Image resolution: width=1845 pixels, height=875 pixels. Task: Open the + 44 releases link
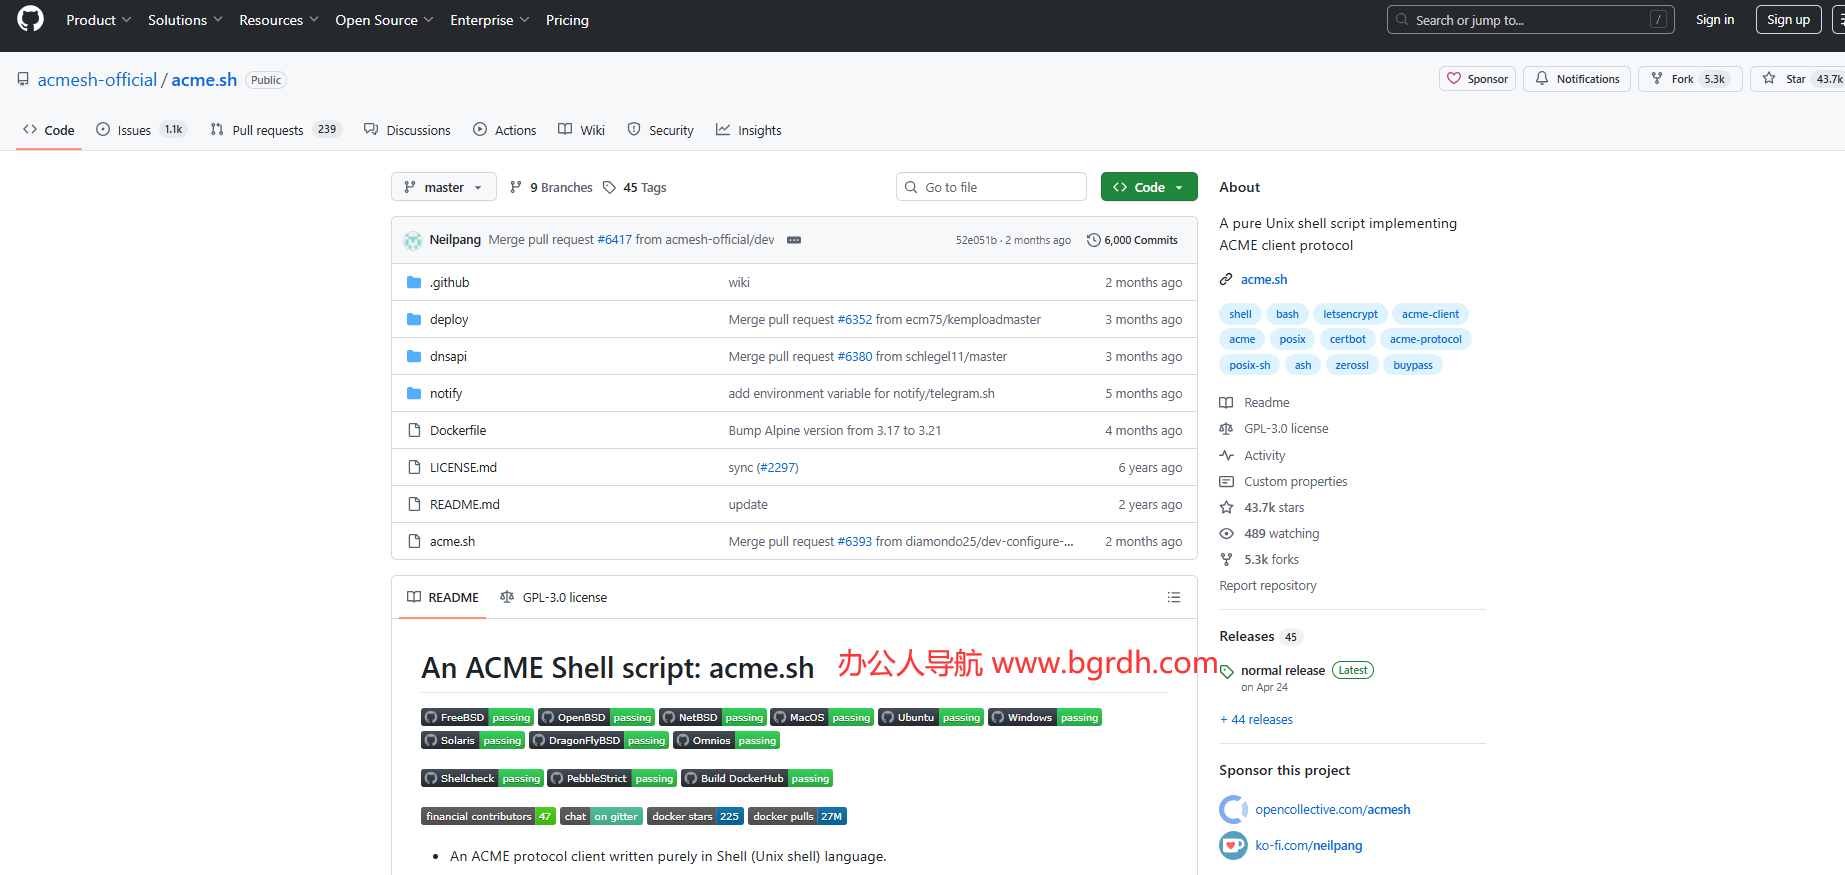pyautogui.click(x=1256, y=719)
